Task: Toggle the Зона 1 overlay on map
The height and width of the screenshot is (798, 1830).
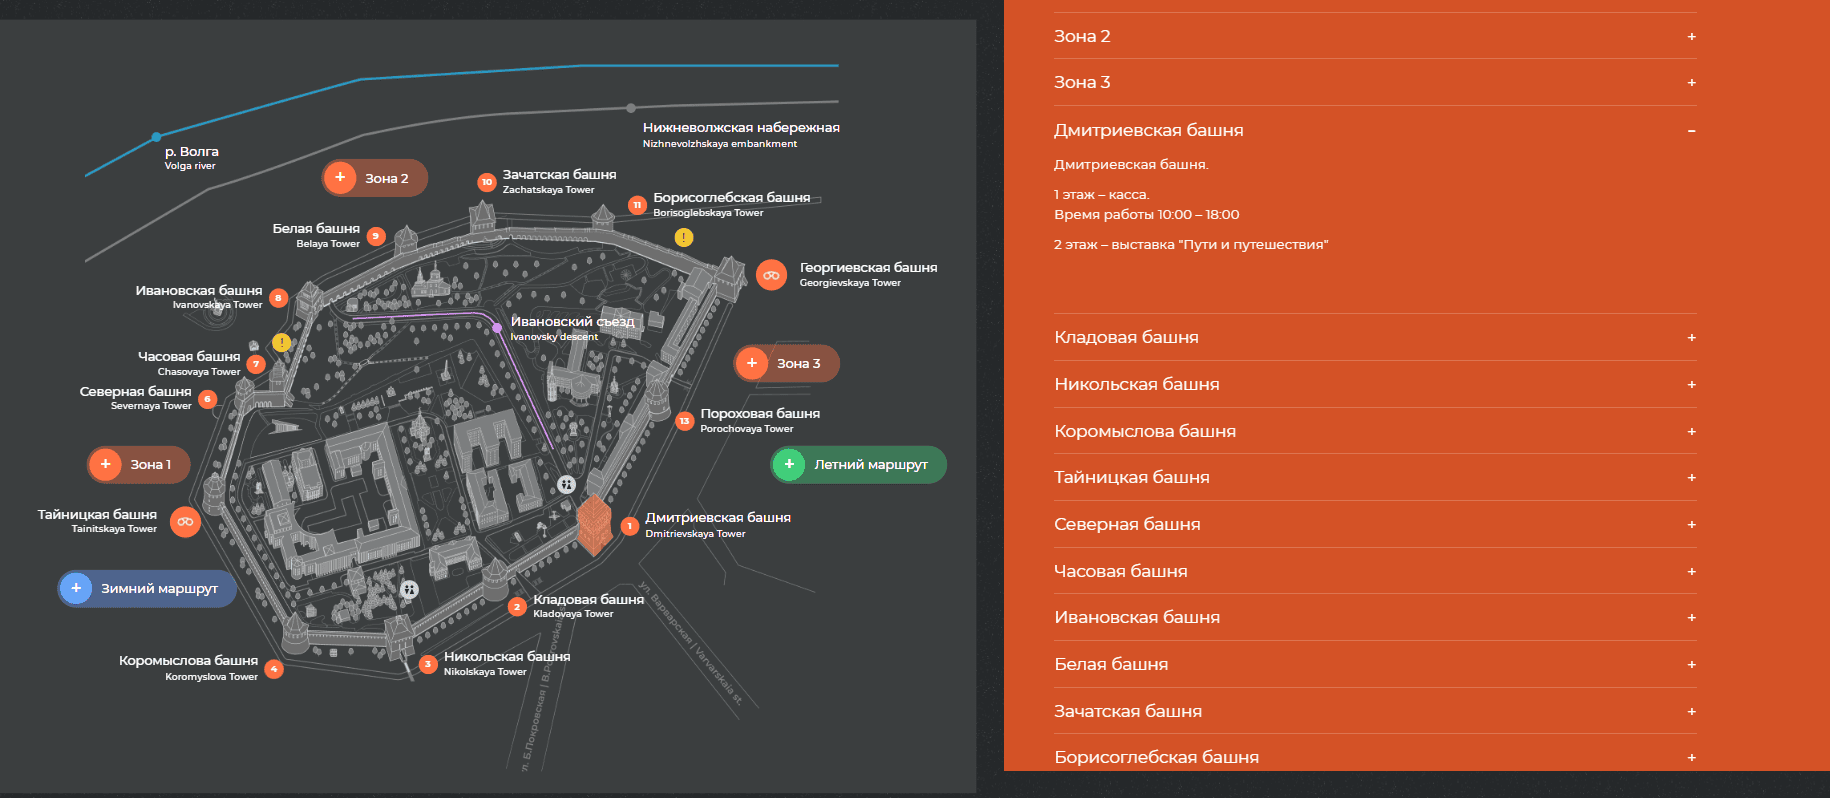Action: pos(138,464)
